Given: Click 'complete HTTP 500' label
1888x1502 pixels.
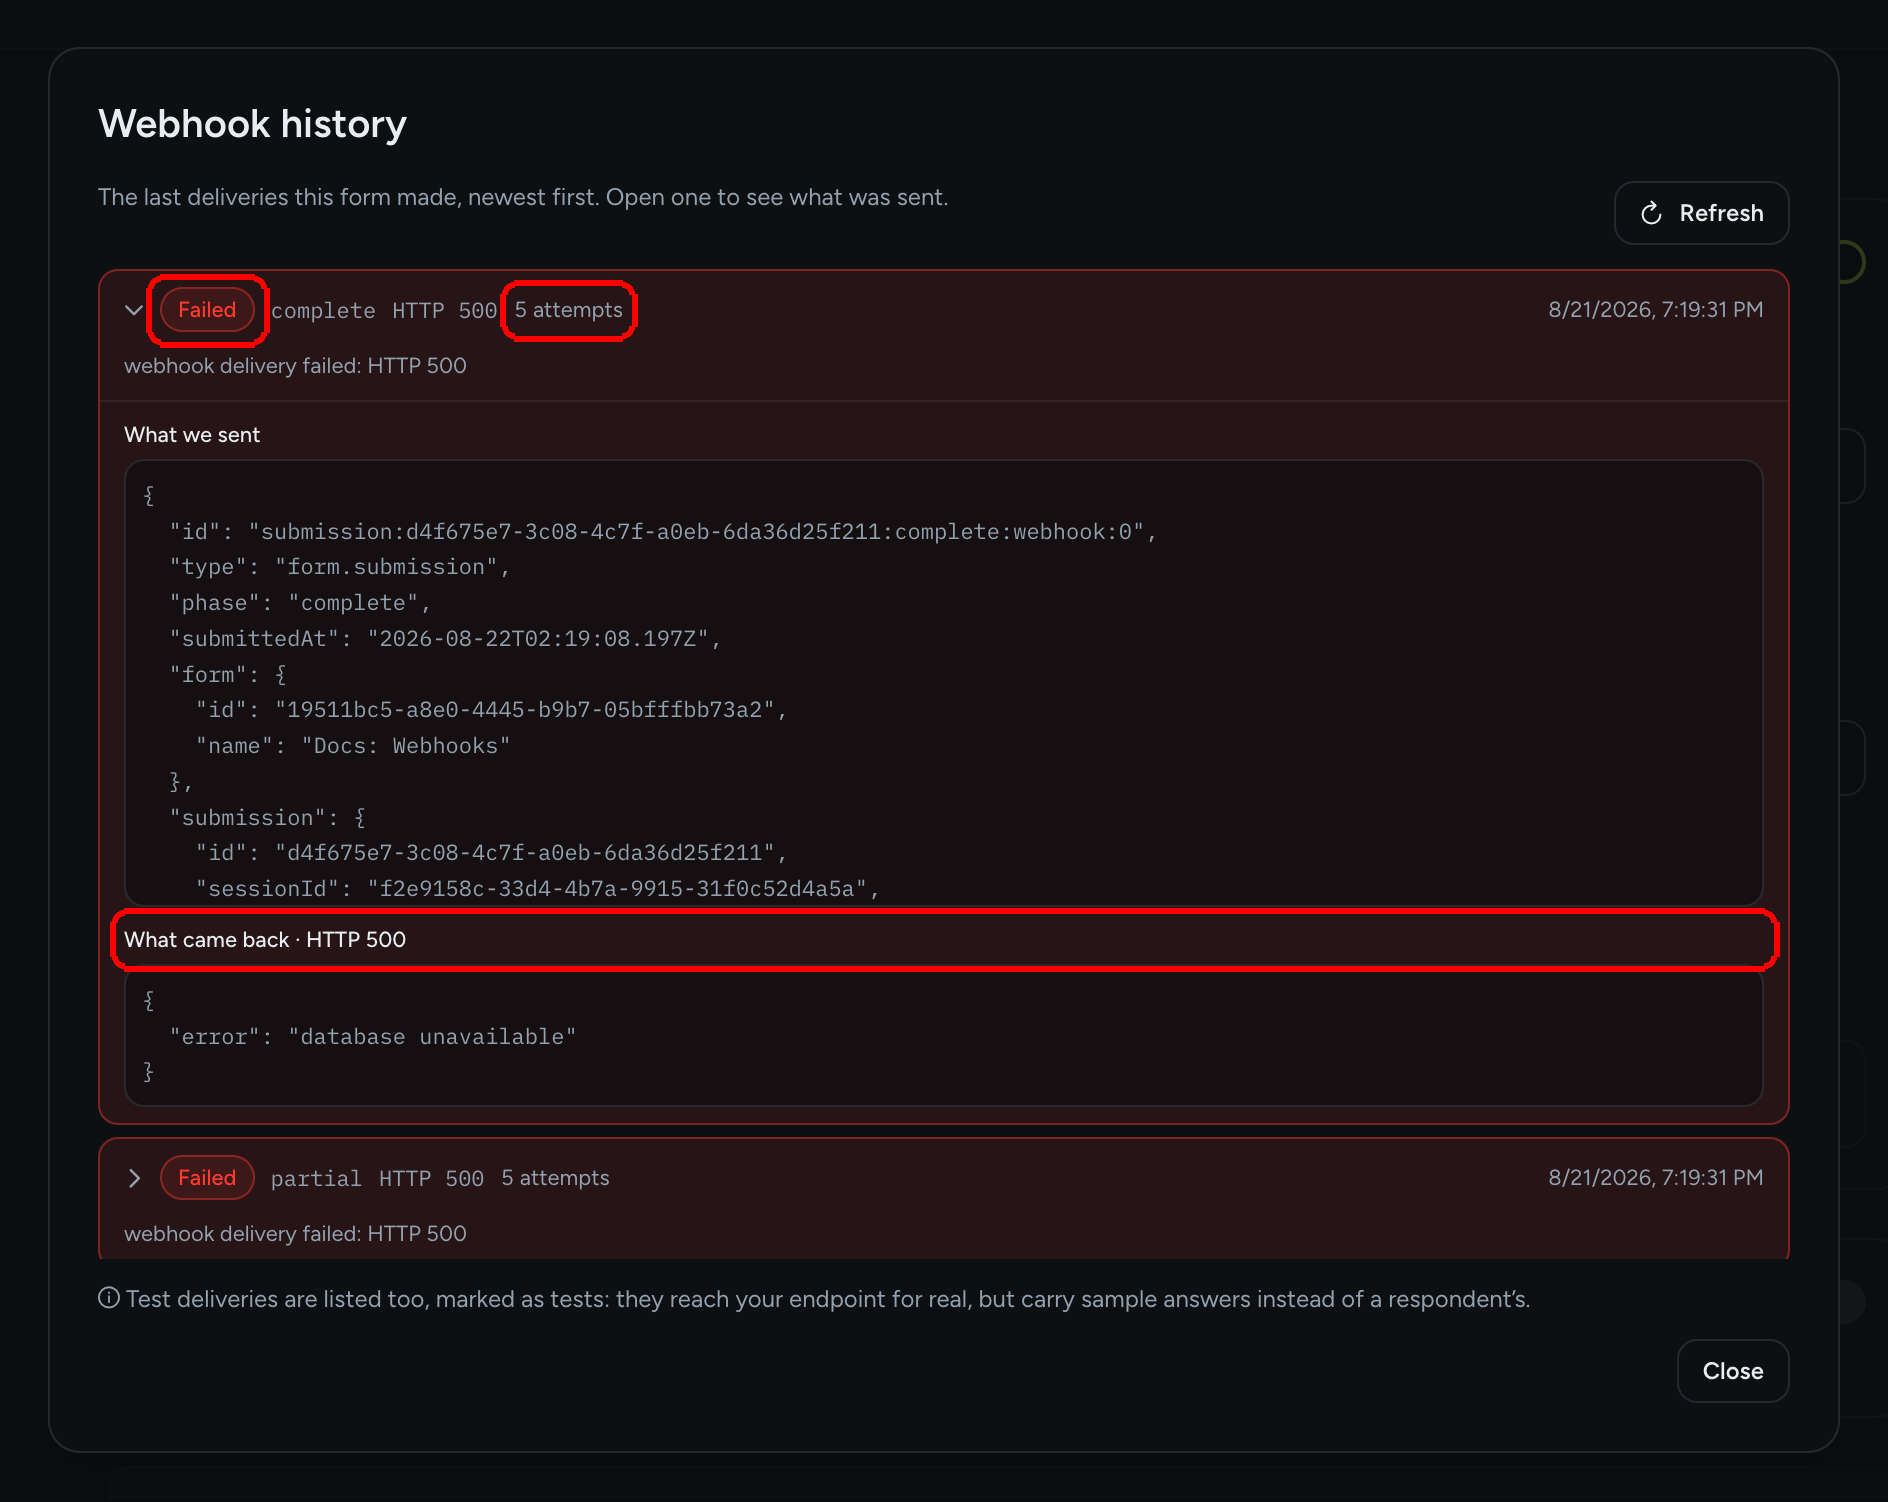Looking at the screenshot, I should (384, 311).
